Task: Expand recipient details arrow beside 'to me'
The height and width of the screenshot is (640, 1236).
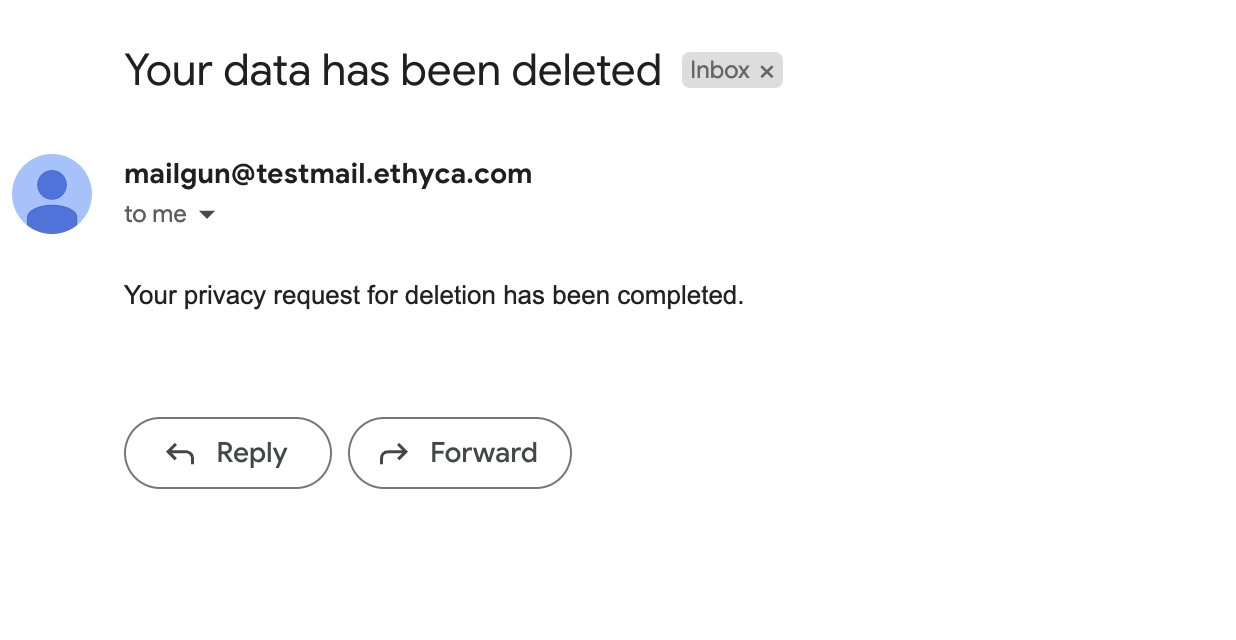Action: [207, 214]
